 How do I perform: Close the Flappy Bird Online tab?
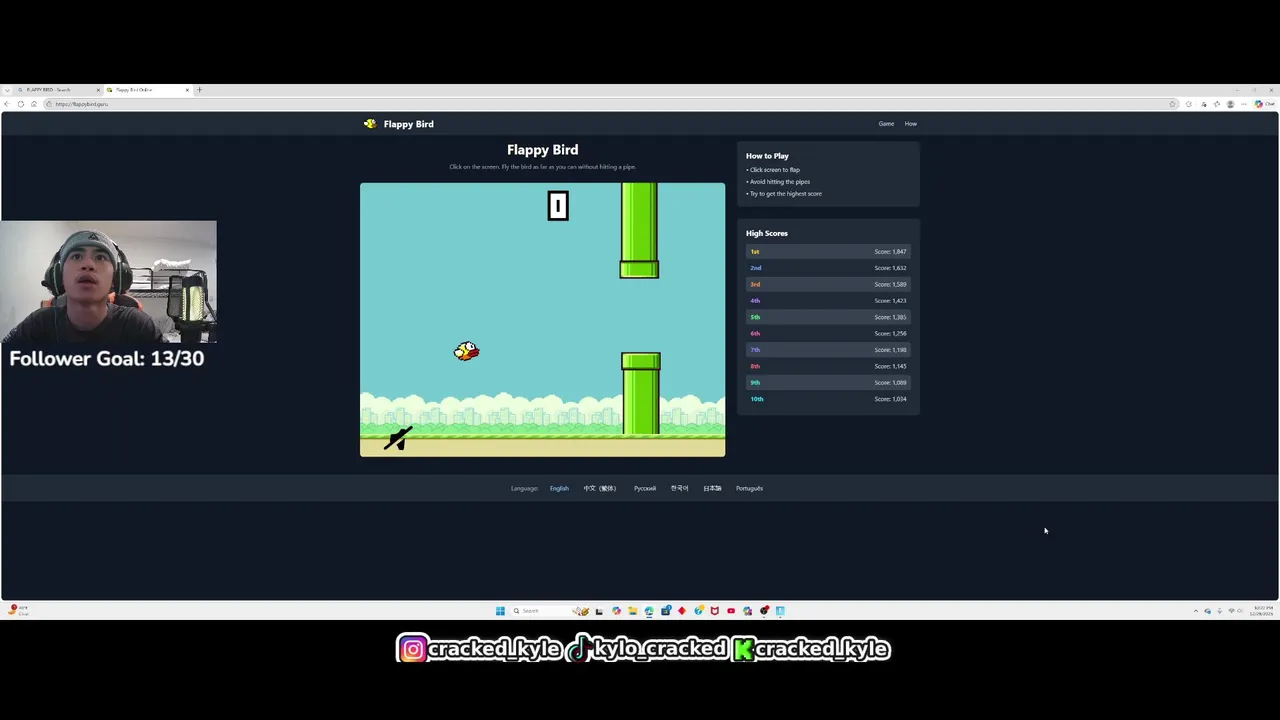(187, 90)
